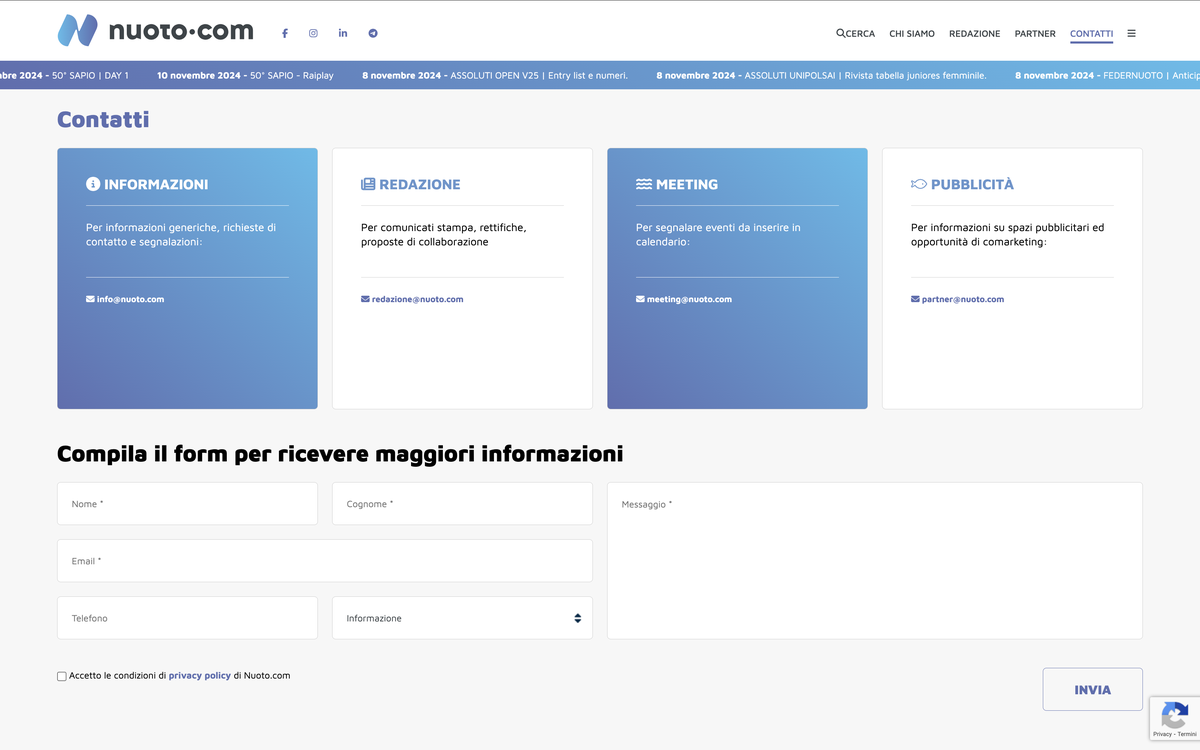Open the Facebook social icon
The image size is (1200, 750).
click(284, 33)
